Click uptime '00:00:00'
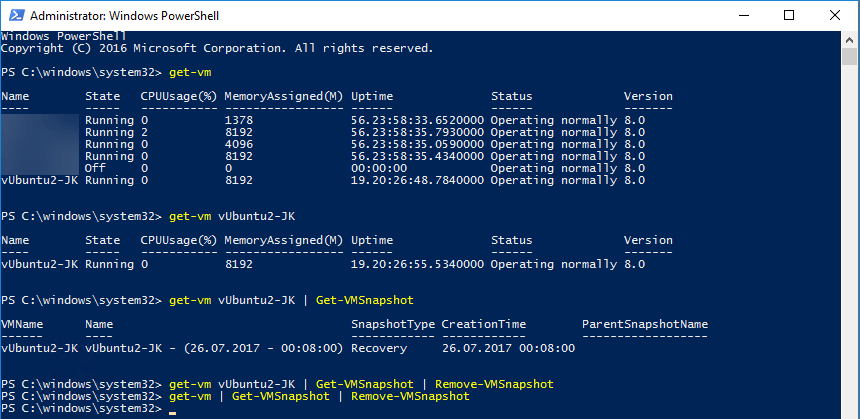The width and height of the screenshot is (860, 419). click(x=379, y=168)
